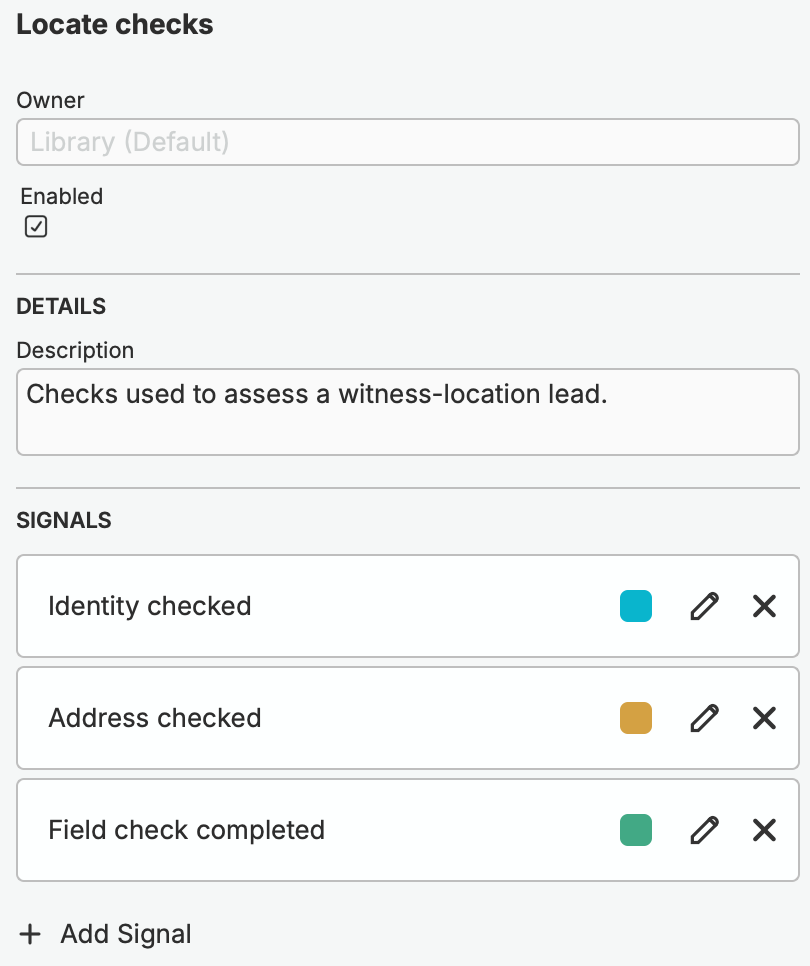The height and width of the screenshot is (966, 810).
Task: Select the Address checked signal label
Action: pyautogui.click(x=155, y=718)
